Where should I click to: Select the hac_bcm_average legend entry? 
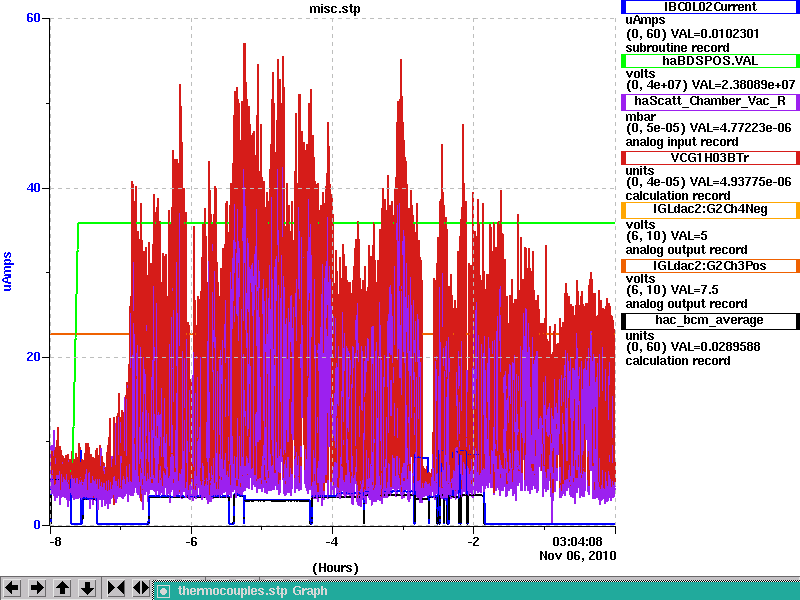pyautogui.click(x=710, y=320)
